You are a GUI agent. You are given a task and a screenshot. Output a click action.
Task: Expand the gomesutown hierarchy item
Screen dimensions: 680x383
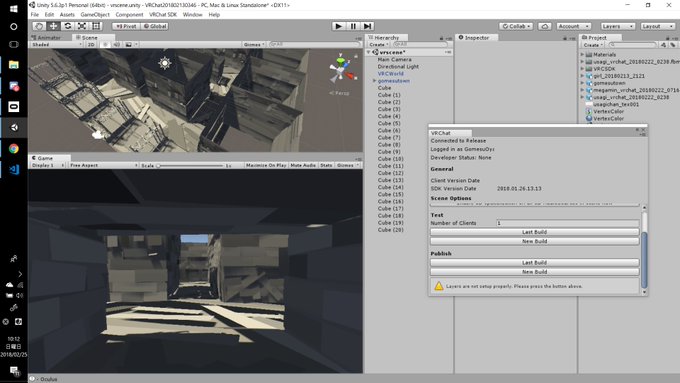[x=374, y=81]
